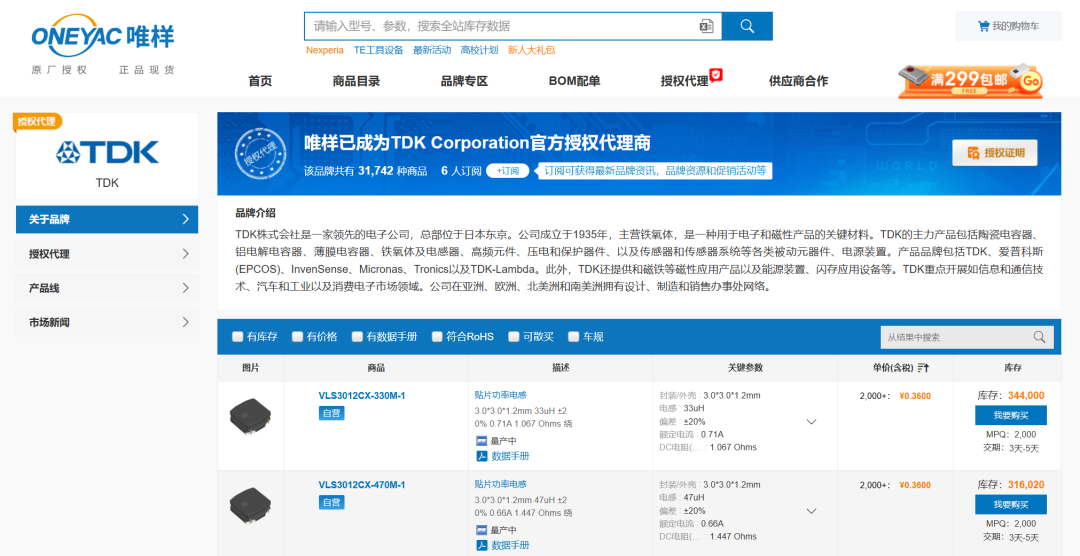Check the 有数据手册 filter option
The height and width of the screenshot is (556, 1080).
point(357,337)
